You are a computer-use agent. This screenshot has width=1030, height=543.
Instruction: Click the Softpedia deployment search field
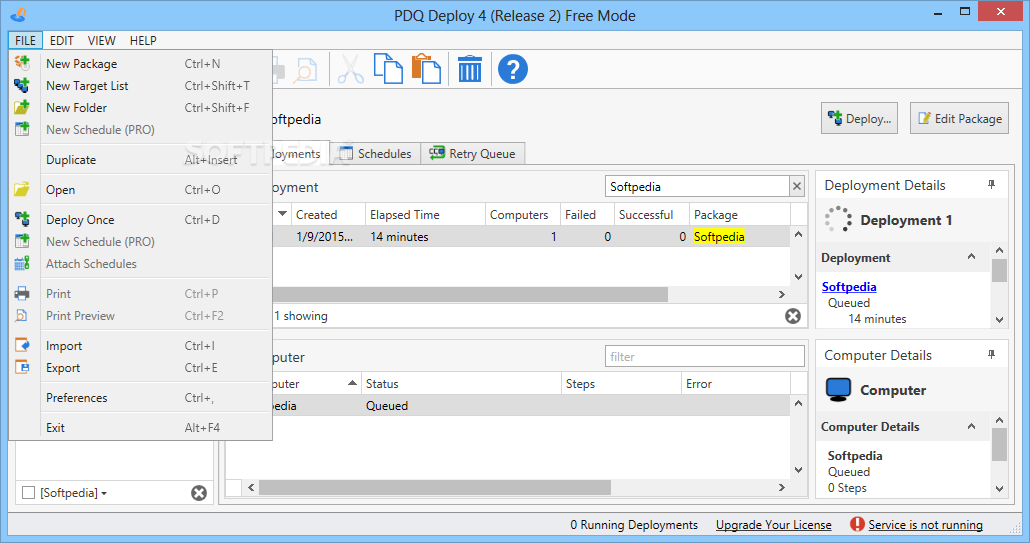[x=697, y=186]
